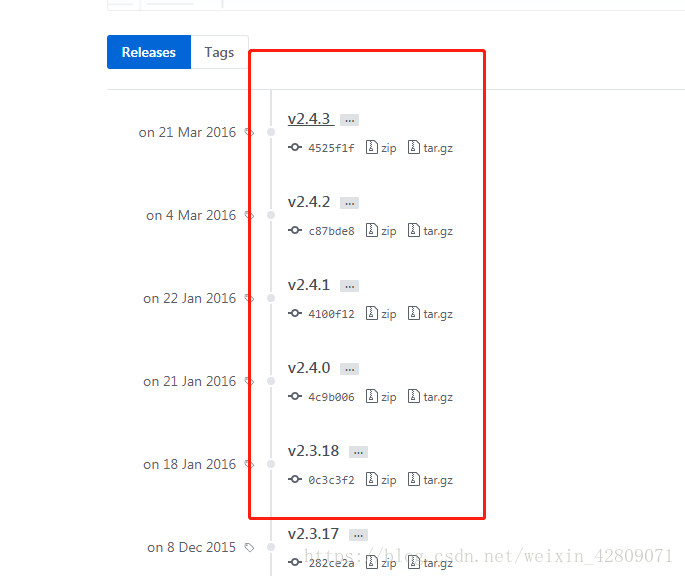The width and height of the screenshot is (685, 576).
Task: Open commit hash 4c9b006
Action: (x=331, y=397)
